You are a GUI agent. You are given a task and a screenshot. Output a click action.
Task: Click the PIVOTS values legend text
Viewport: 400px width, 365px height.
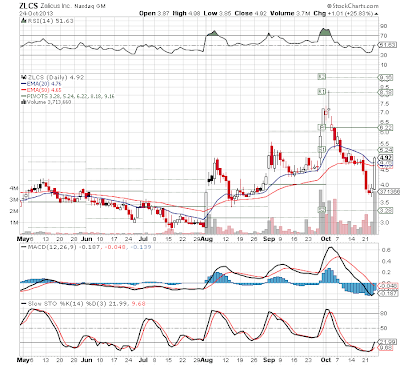pos(71,96)
